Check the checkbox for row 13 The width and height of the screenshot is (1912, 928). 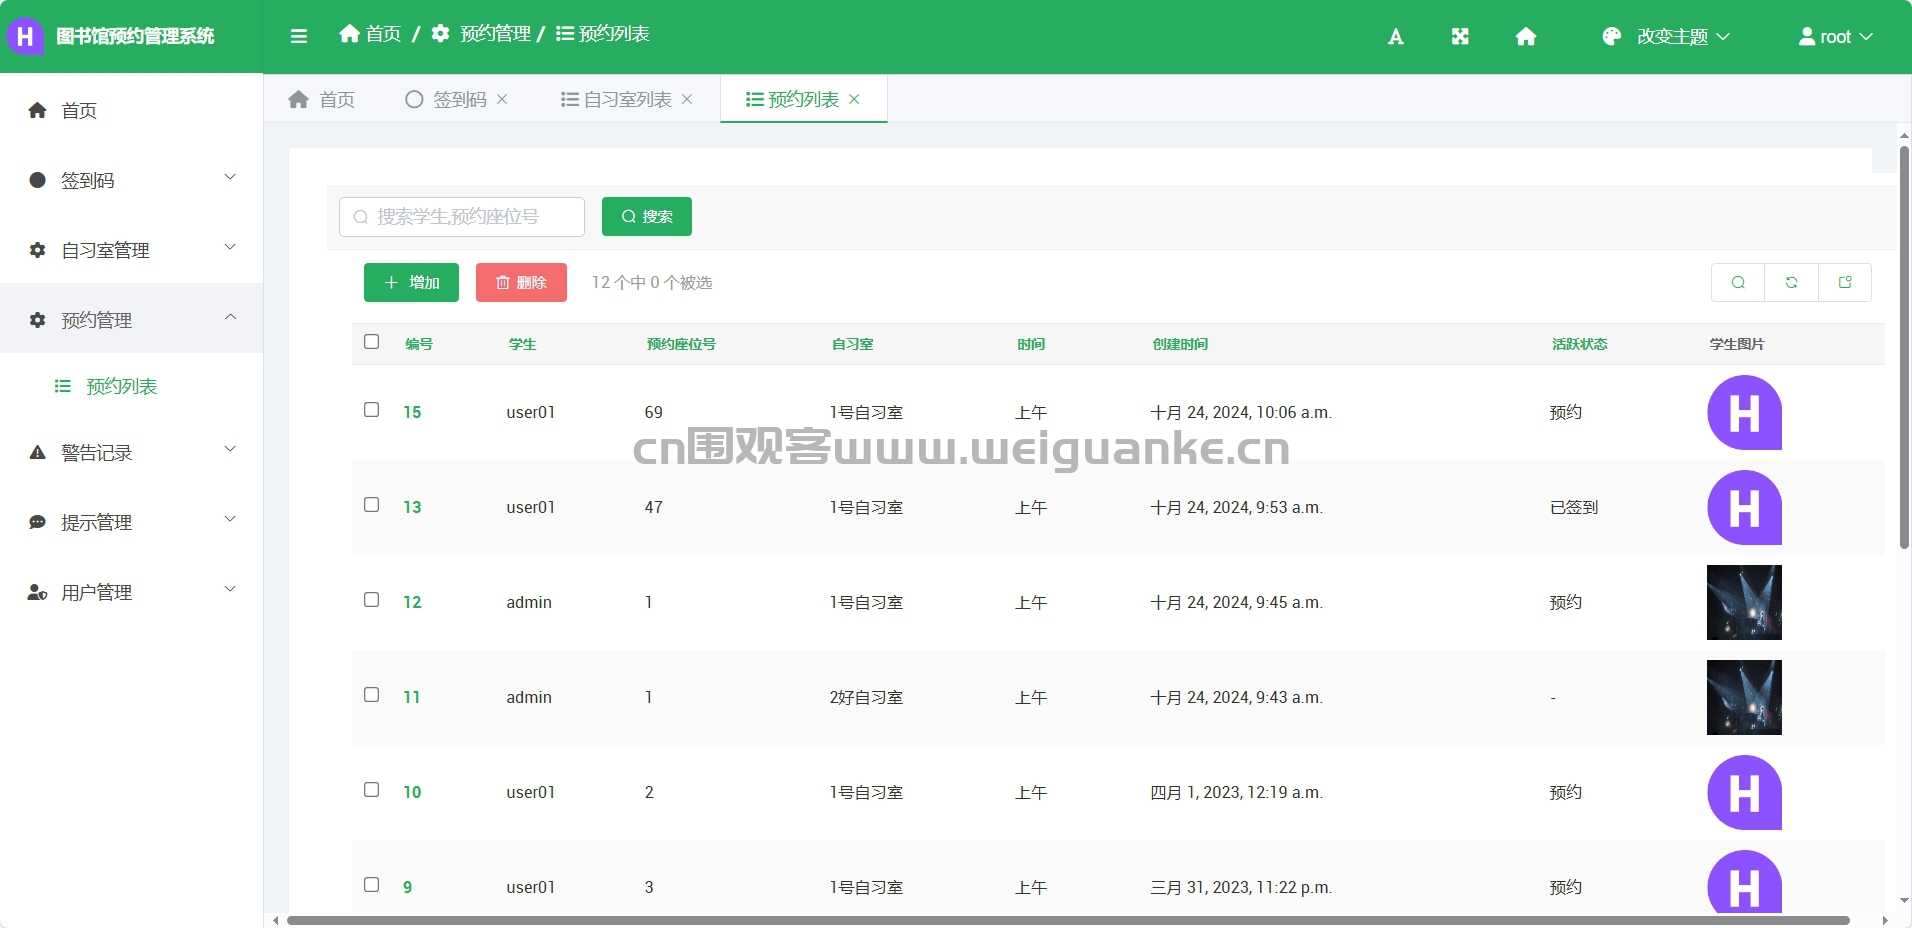tap(372, 505)
